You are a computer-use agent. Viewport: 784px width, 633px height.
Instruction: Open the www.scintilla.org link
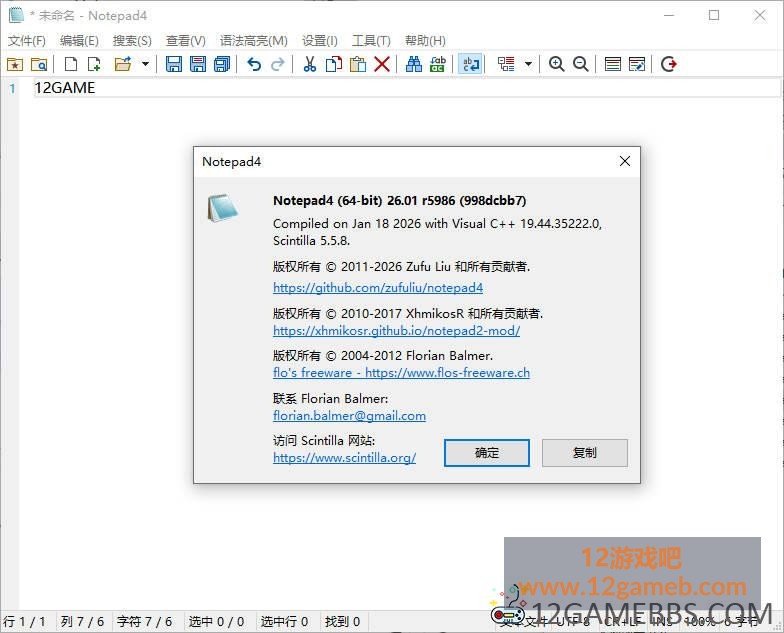click(344, 458)
